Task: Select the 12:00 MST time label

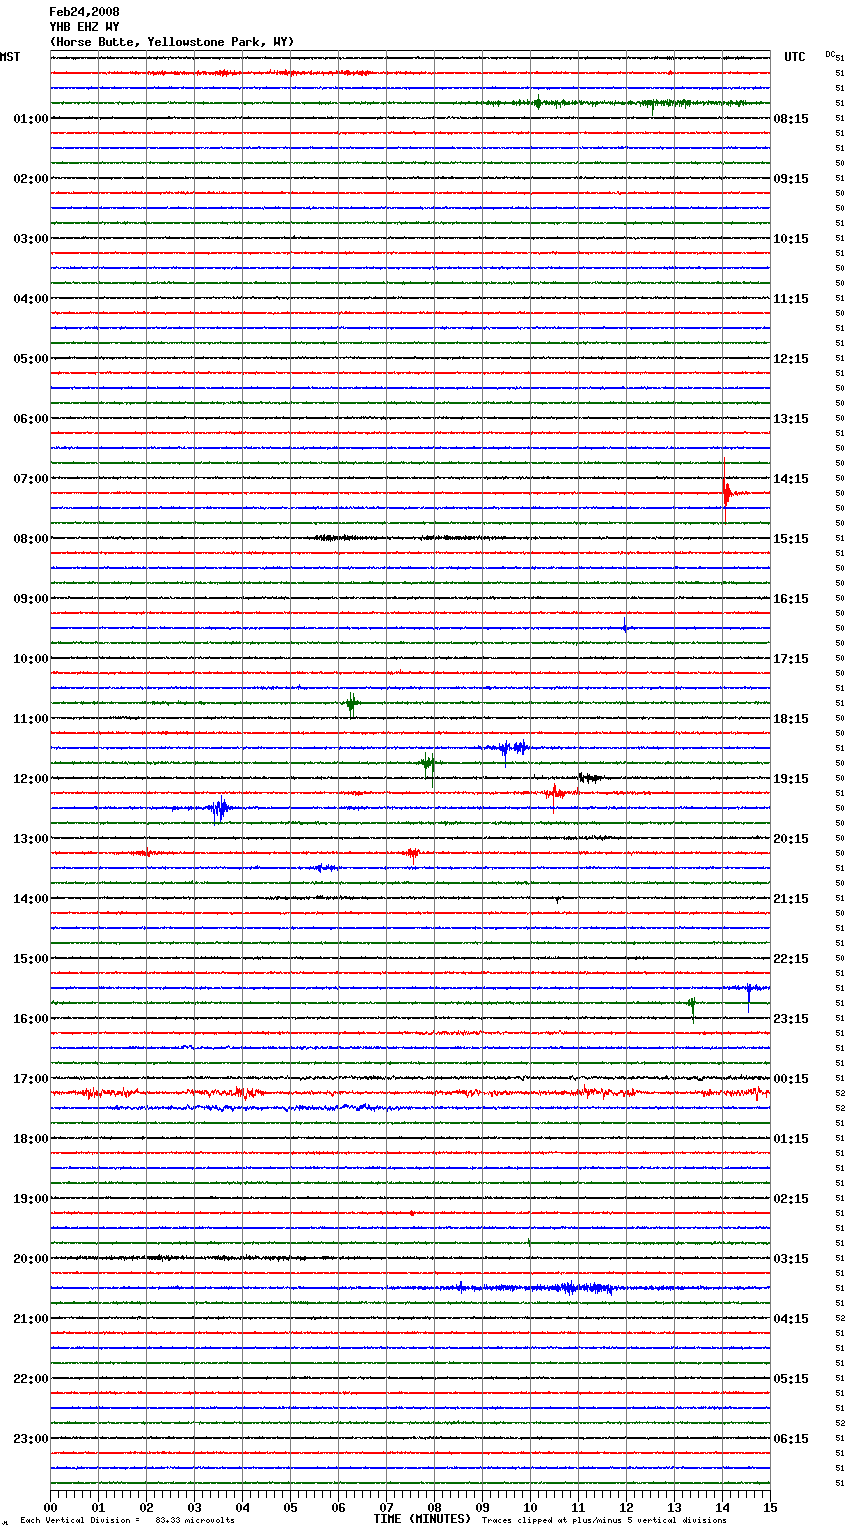Action: tap(31, 779)
